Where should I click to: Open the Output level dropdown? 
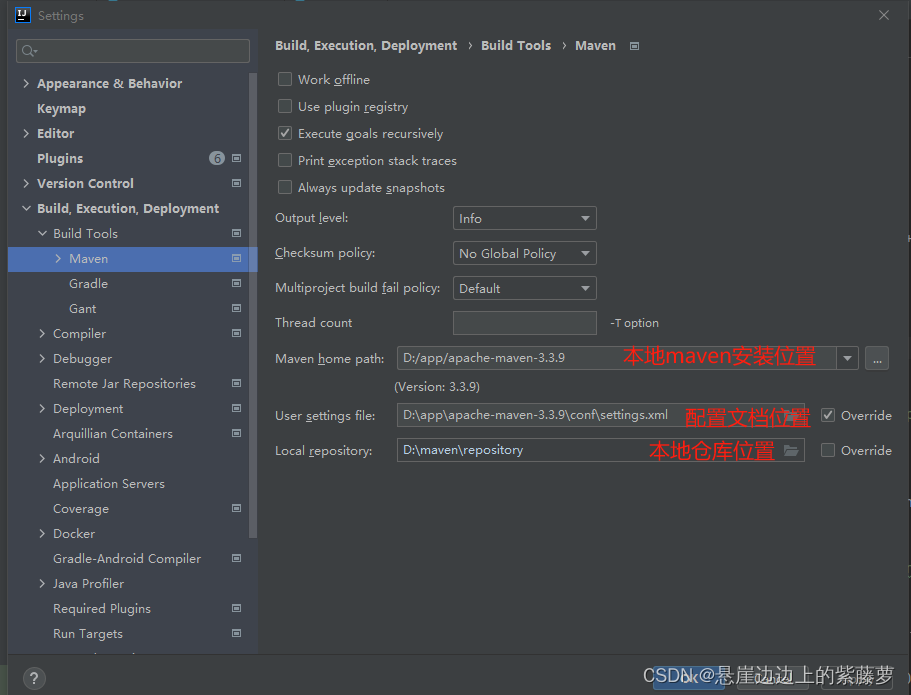[x=525, y=218]
